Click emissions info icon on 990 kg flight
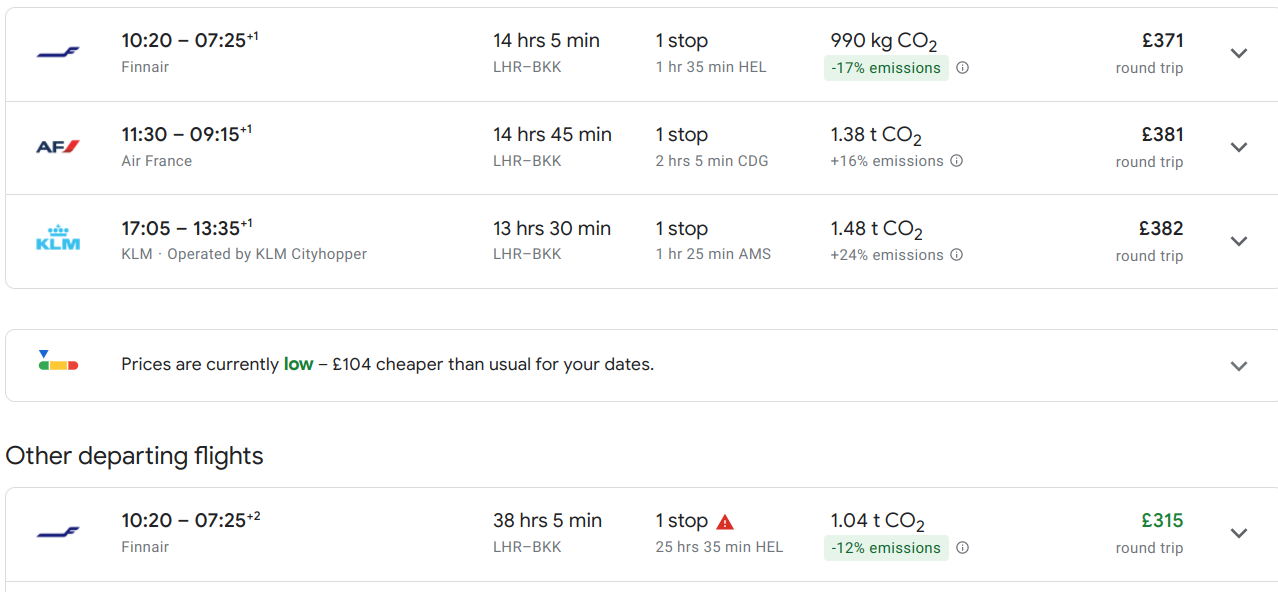 (x=962, y=68)
